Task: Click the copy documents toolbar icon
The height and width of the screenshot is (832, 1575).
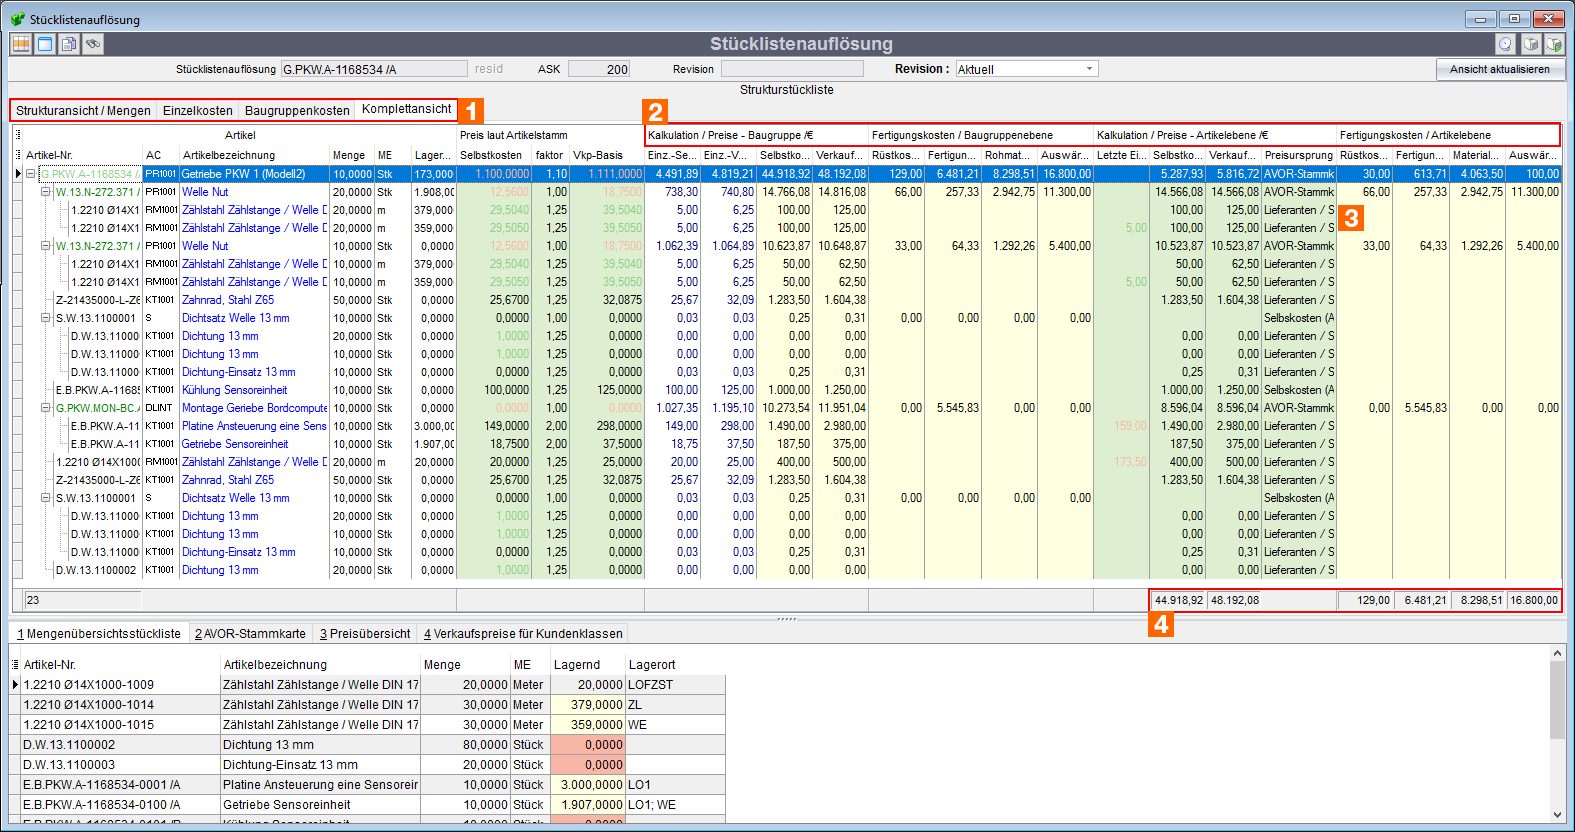Action: (69, 44)
